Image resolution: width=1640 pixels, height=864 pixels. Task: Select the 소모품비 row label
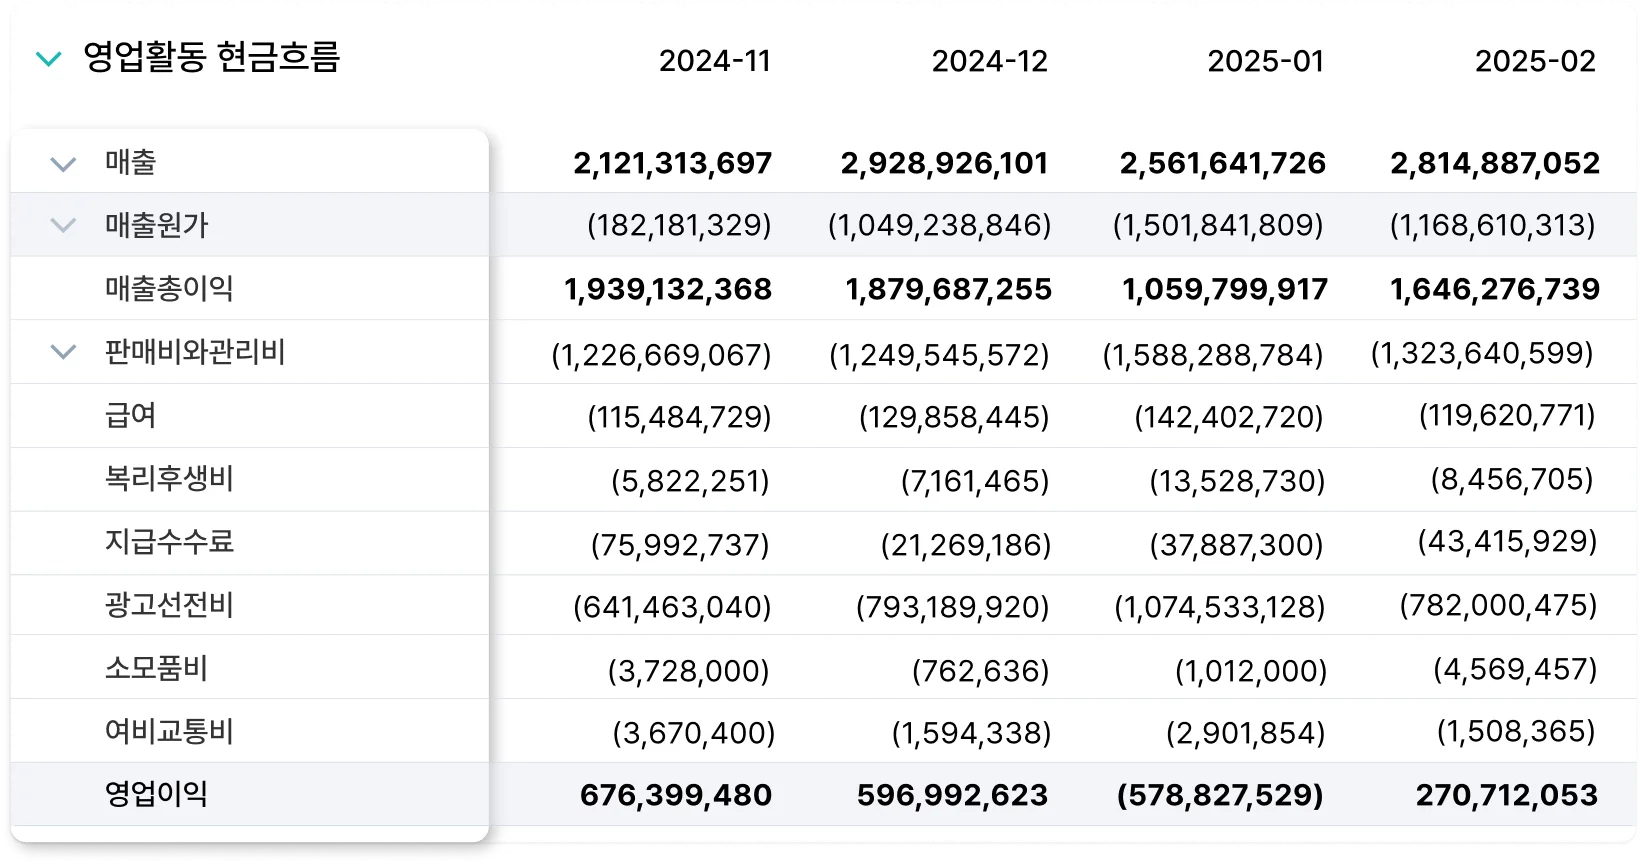[x=156, y=669]
